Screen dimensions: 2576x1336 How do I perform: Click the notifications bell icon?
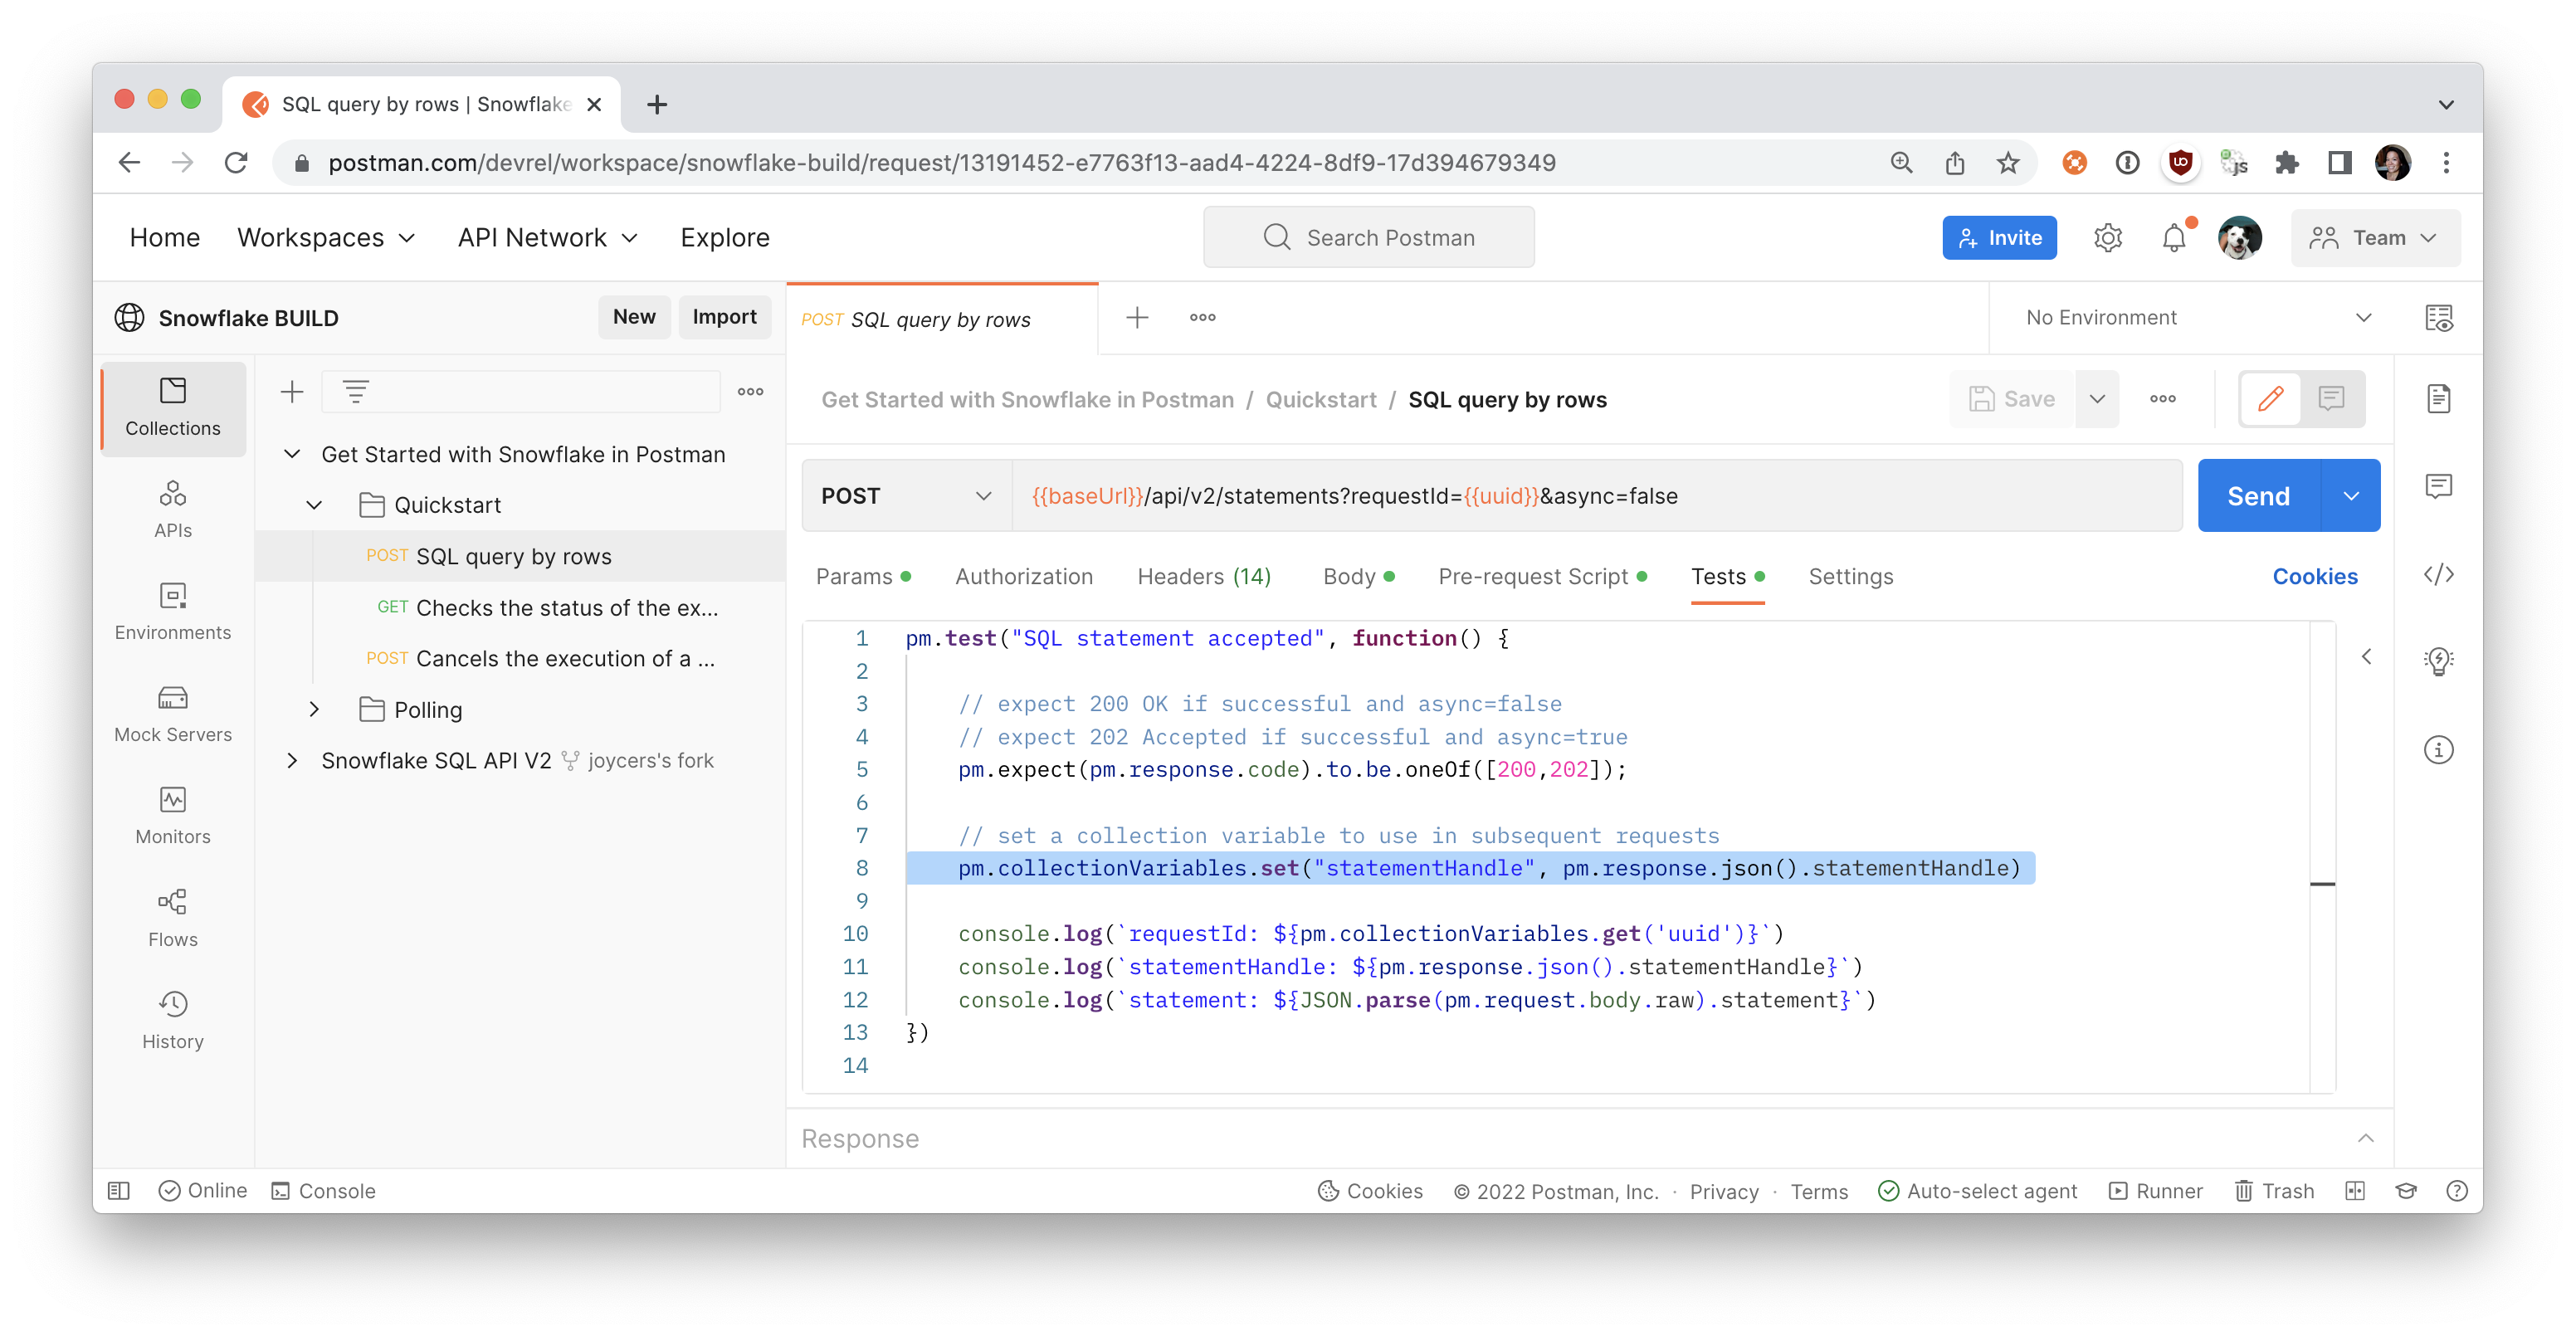(2173, 238)
